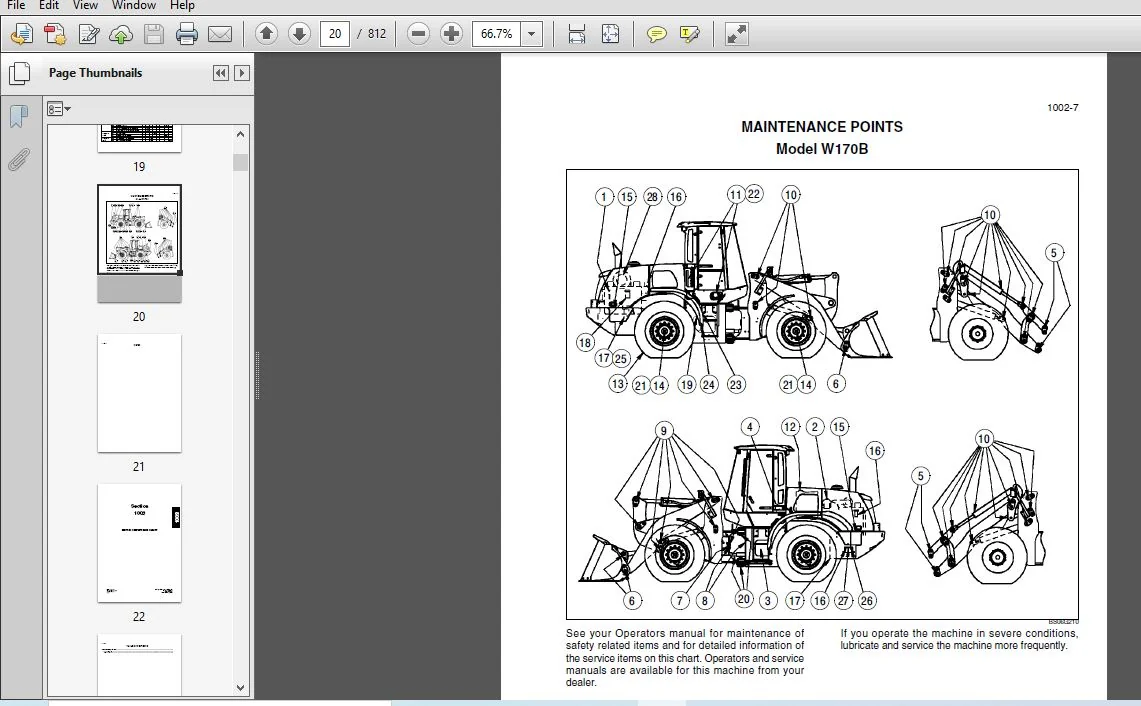This screenshot has height=706, width=1141.
Task: Click the MAINTENANCE POINTS heading text
Action: click(x=822, y=127)
